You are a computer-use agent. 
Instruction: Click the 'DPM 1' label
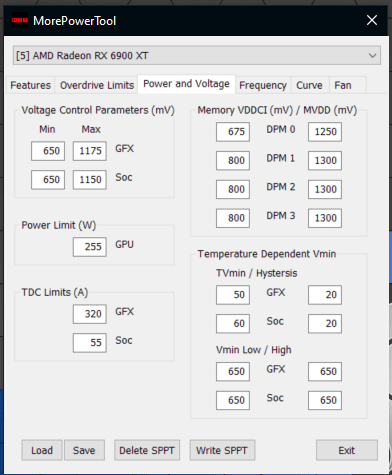(x=281, y=158)
